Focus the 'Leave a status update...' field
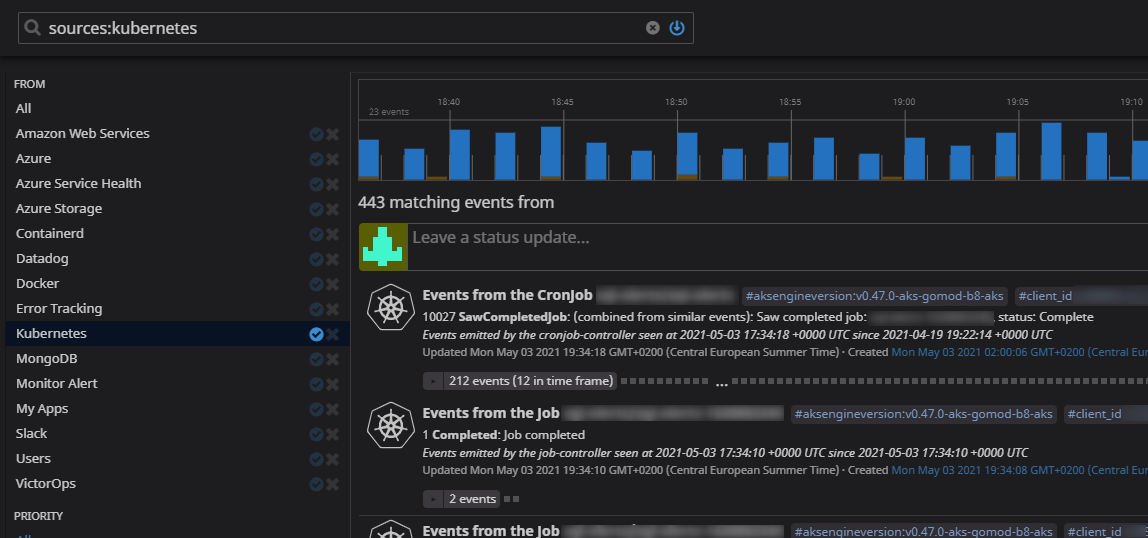The image size is (1148, 538). tap(778, 247)
